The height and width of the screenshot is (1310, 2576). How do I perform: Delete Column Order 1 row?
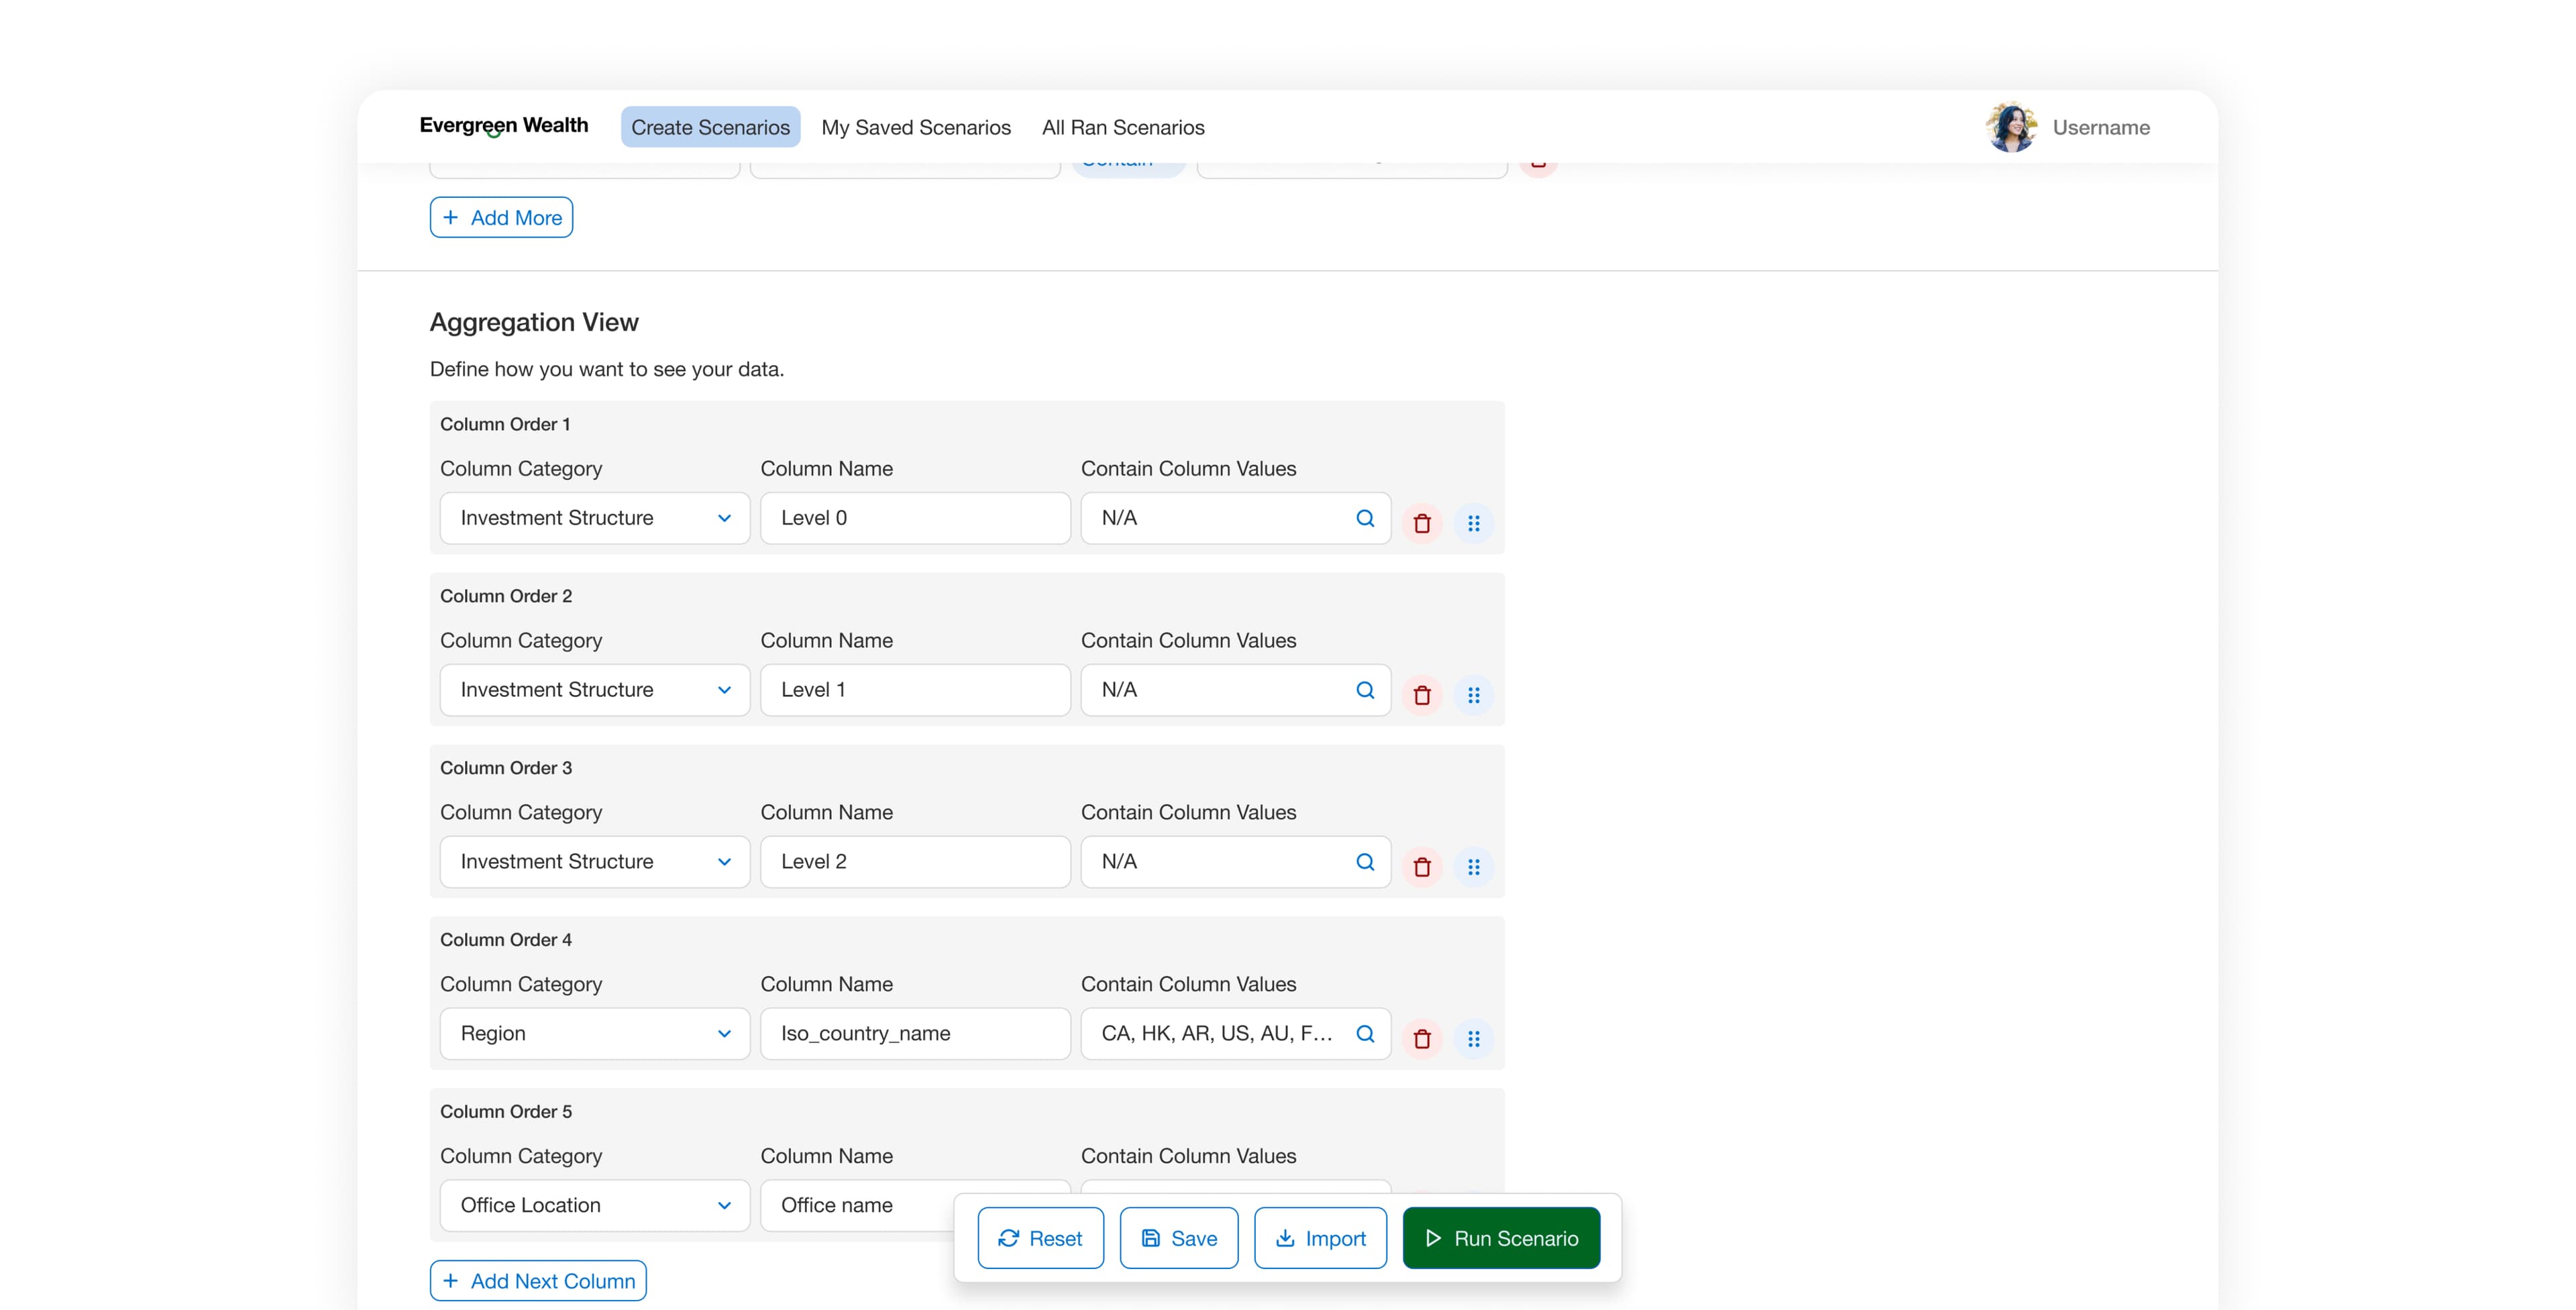point(1422,523)
